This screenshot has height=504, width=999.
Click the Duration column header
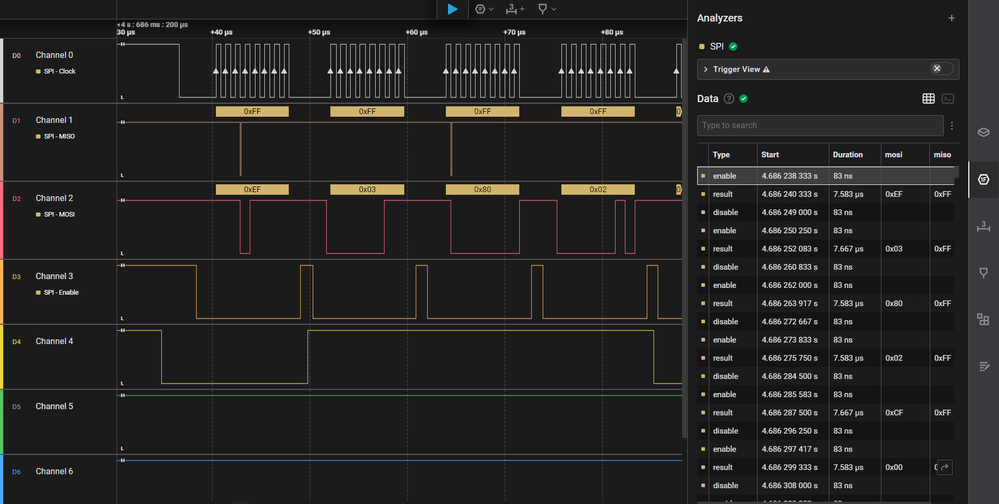coord(848,155)
